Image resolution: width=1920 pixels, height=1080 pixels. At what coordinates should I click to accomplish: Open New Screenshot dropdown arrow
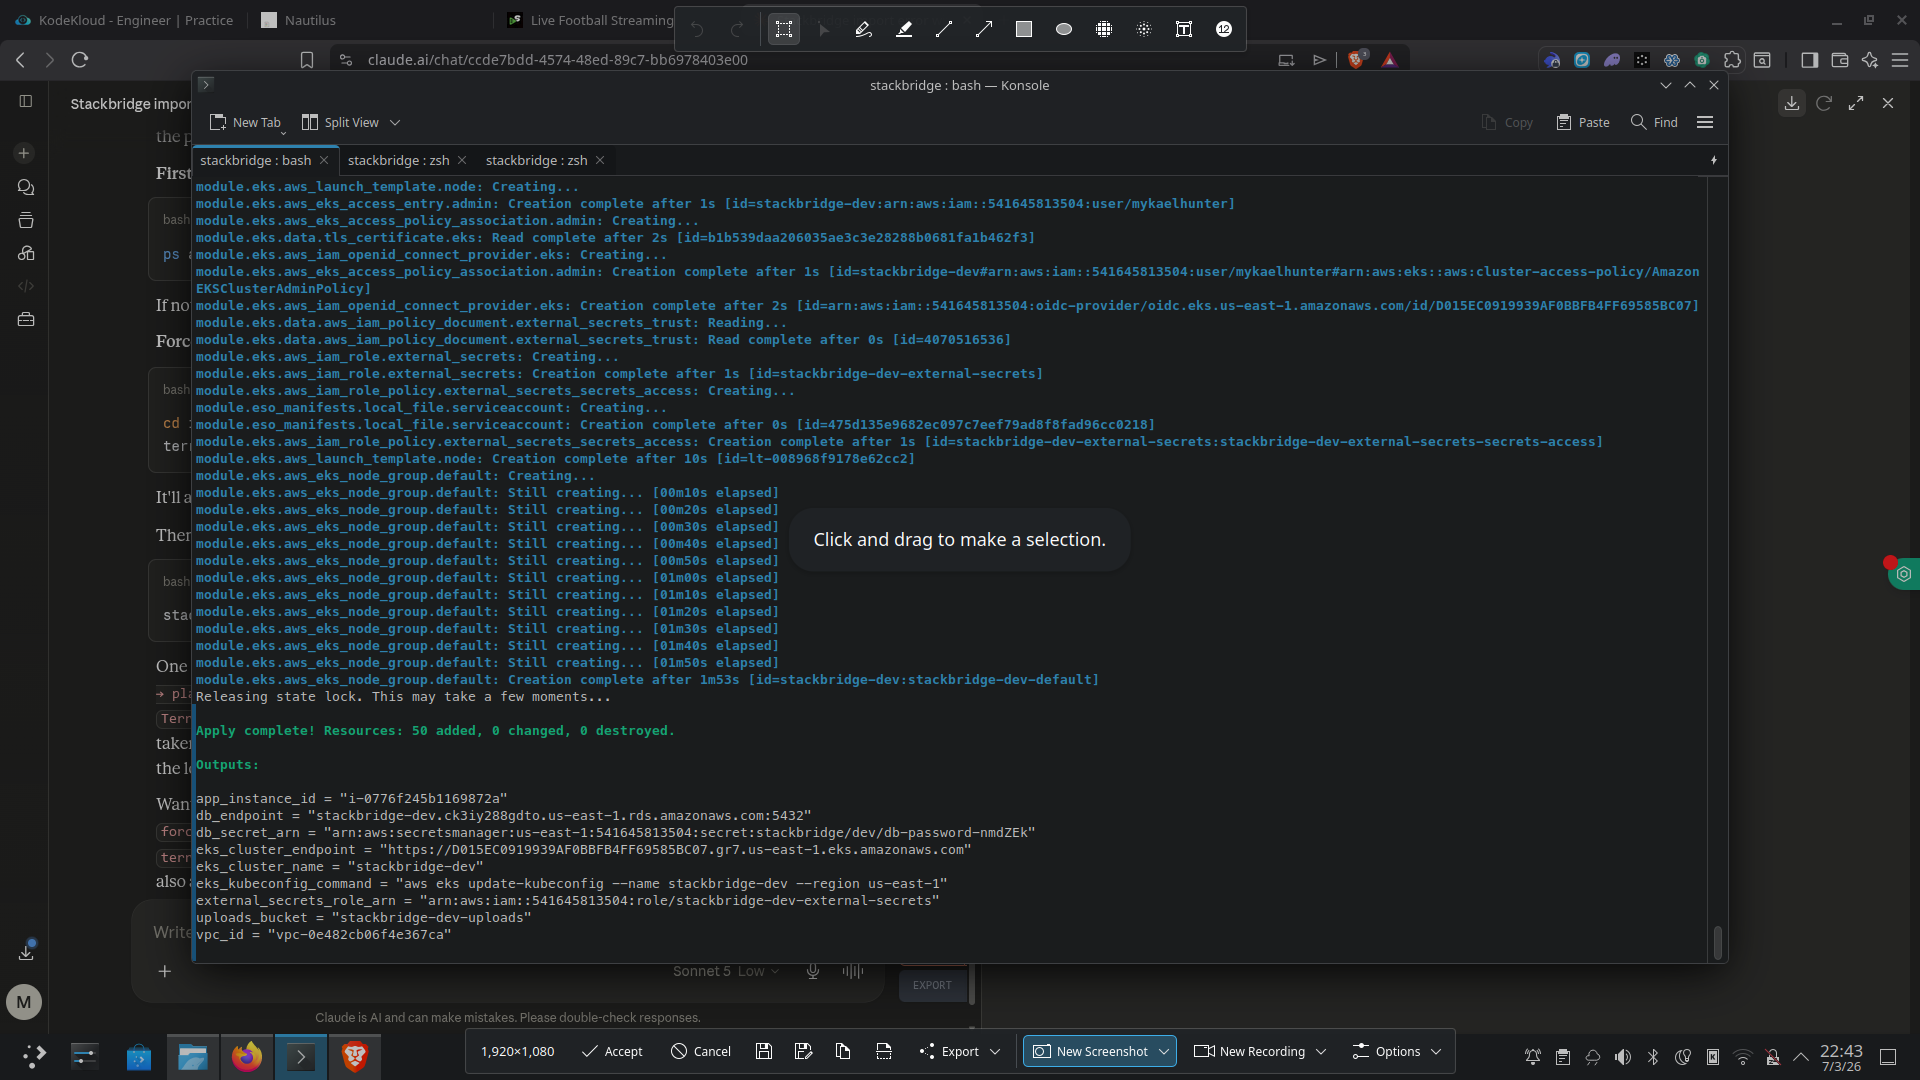[1164, 1051]
